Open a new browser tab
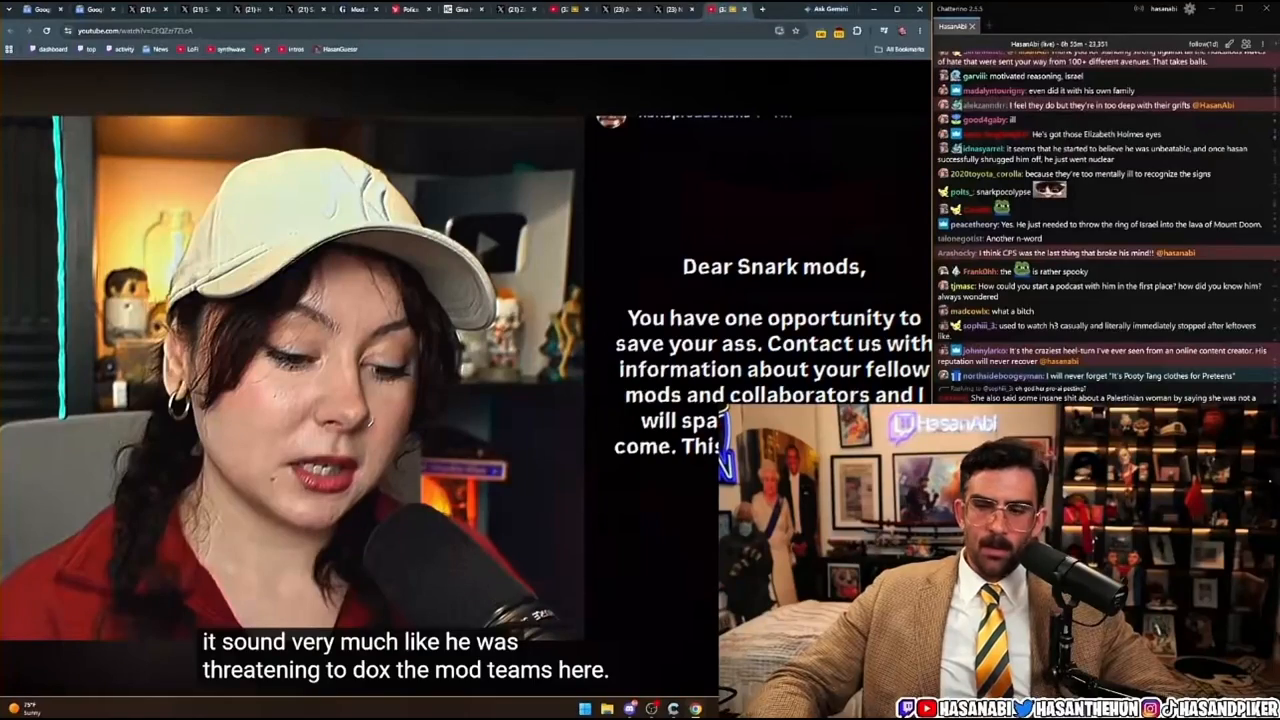The image size is (1280, 720). coord(762,9)
